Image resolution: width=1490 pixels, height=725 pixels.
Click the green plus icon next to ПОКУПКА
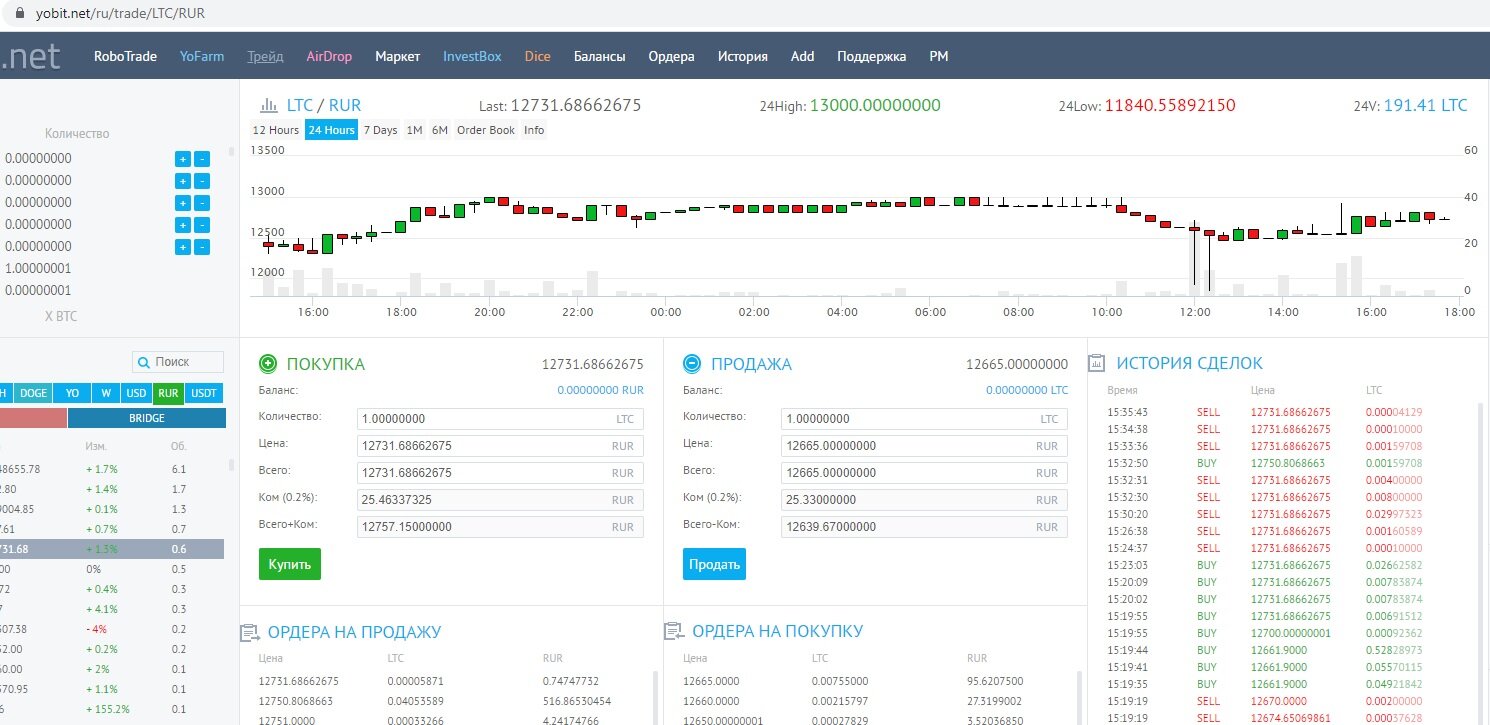pyautogui.click(x=268, y=364)
